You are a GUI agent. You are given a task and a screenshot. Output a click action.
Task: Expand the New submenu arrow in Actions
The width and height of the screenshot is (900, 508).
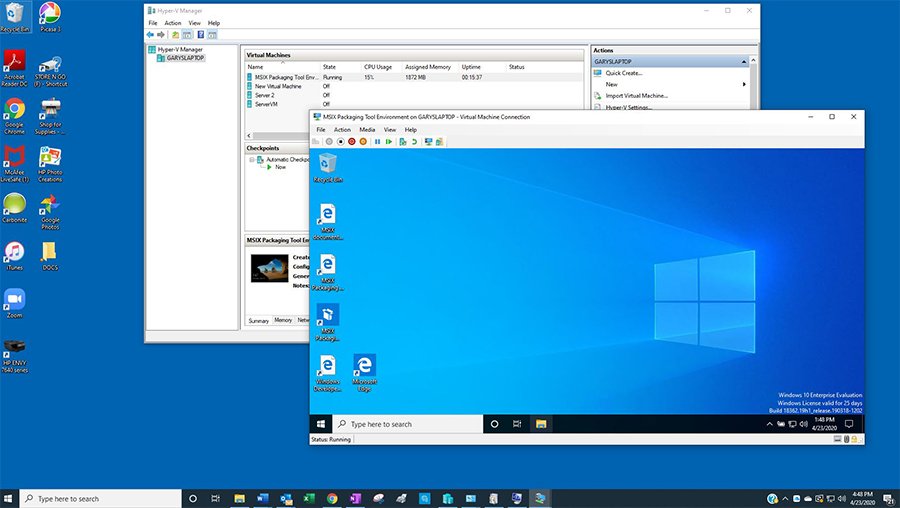click(x=744, y=84)
